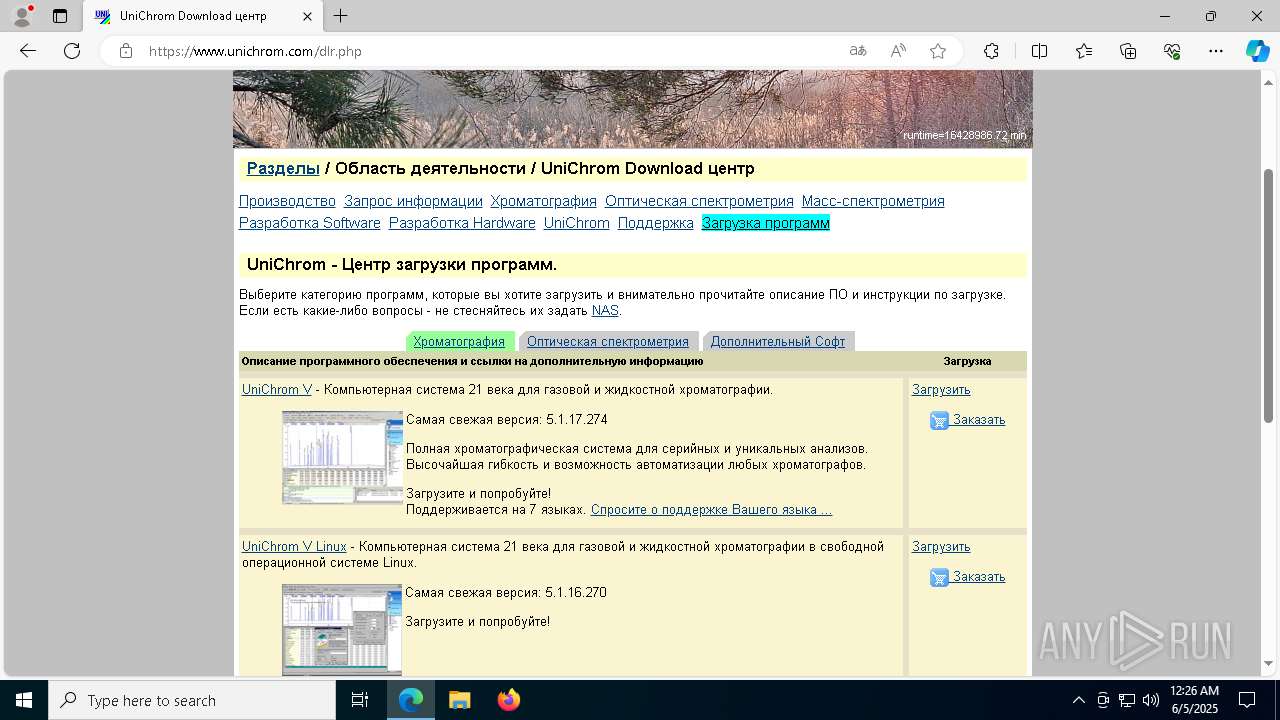The height and width of the screenshot is (720, 1280).
Task: Launch Firefox from taskbar
Action: click(x=508, y=700)
